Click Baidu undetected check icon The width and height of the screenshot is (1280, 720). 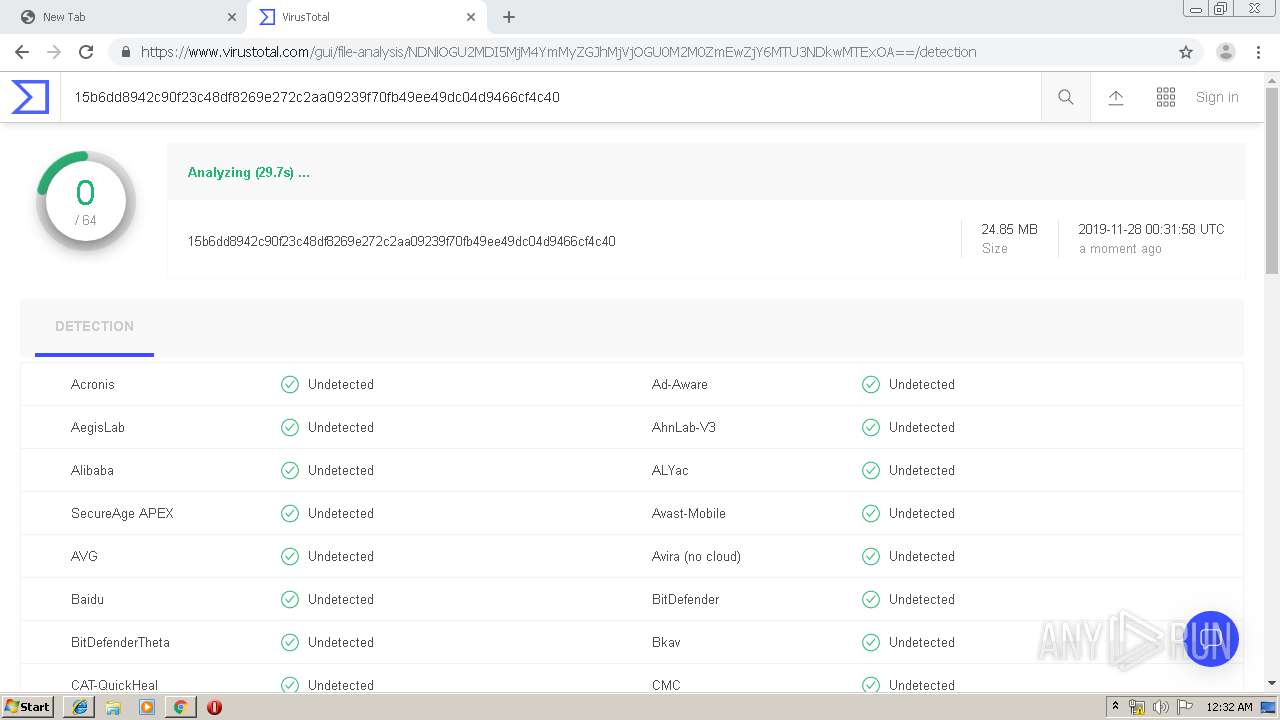(x=290, y=599)
